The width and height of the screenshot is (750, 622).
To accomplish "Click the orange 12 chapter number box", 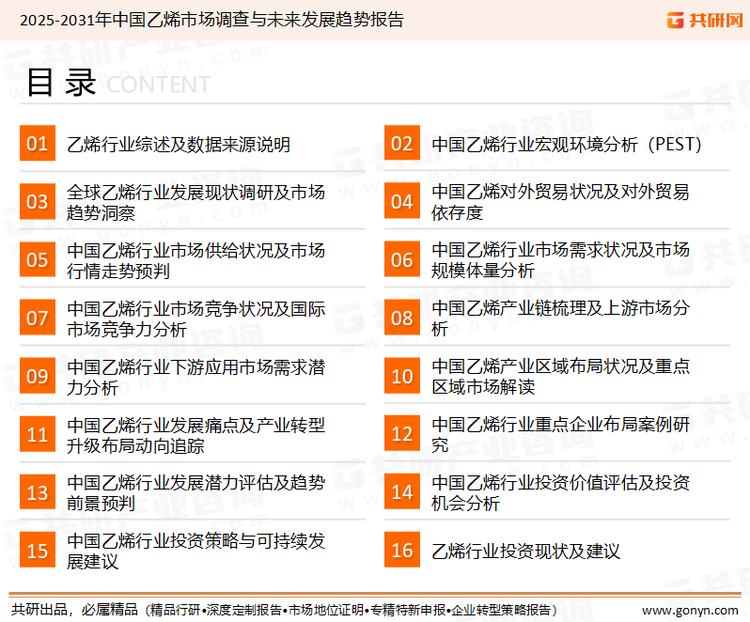I will pos(402,434).
